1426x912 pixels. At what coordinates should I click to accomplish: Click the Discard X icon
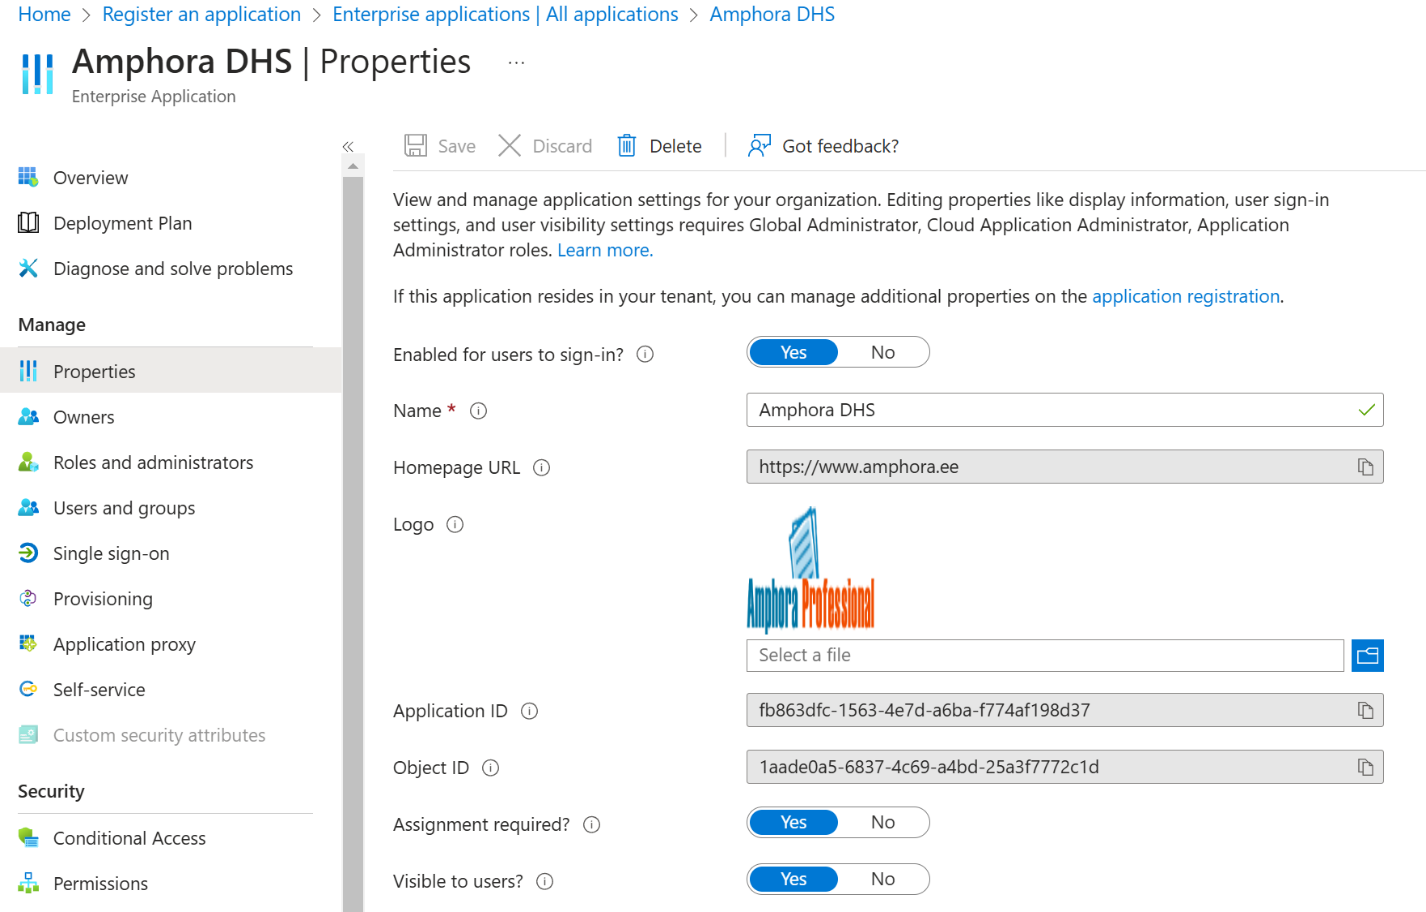click(x=509, y=146)
